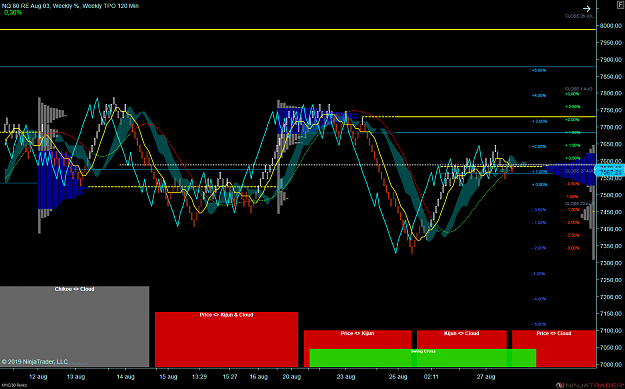
Task: Click the 23 aug date label
Action: pyautogui.click(x=346, y=377)
